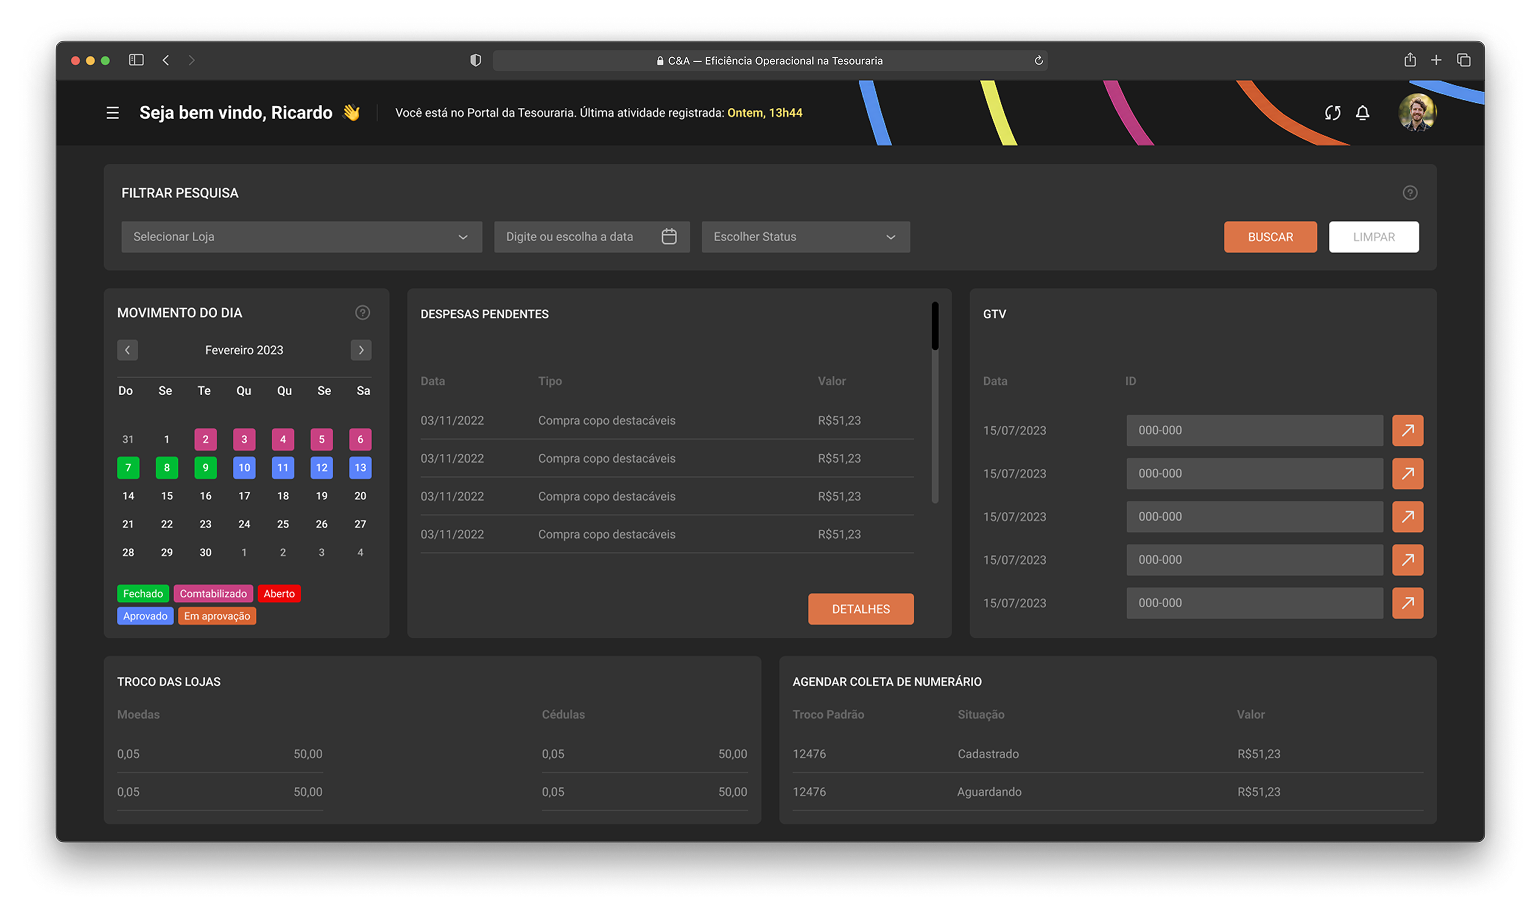Click the Cédulas column label
This screenshot has width=1536, height=914.
point(563,715)
